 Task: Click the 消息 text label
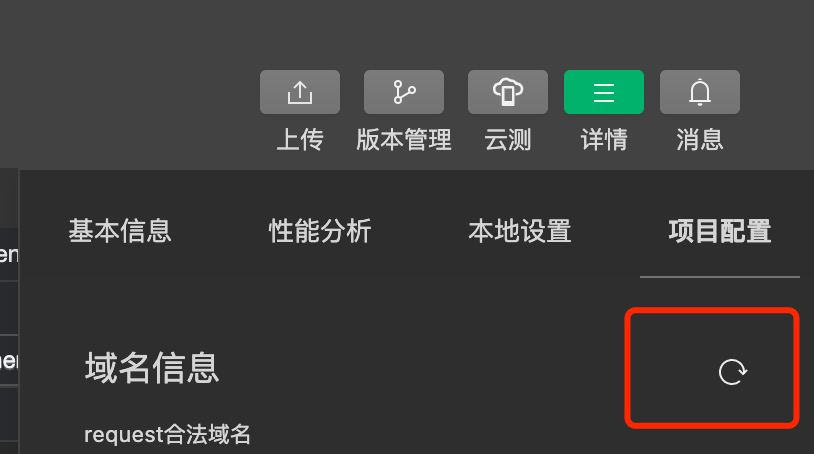coord(700,140)
